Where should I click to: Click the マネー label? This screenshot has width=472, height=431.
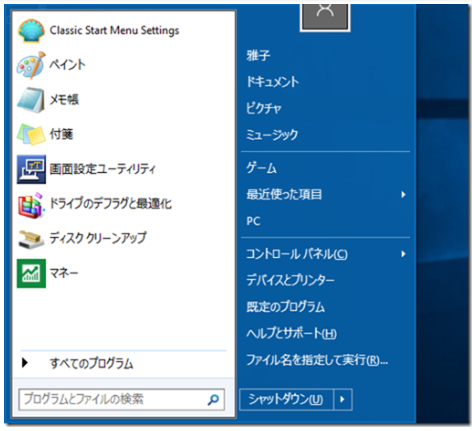[x=64, y=273]
